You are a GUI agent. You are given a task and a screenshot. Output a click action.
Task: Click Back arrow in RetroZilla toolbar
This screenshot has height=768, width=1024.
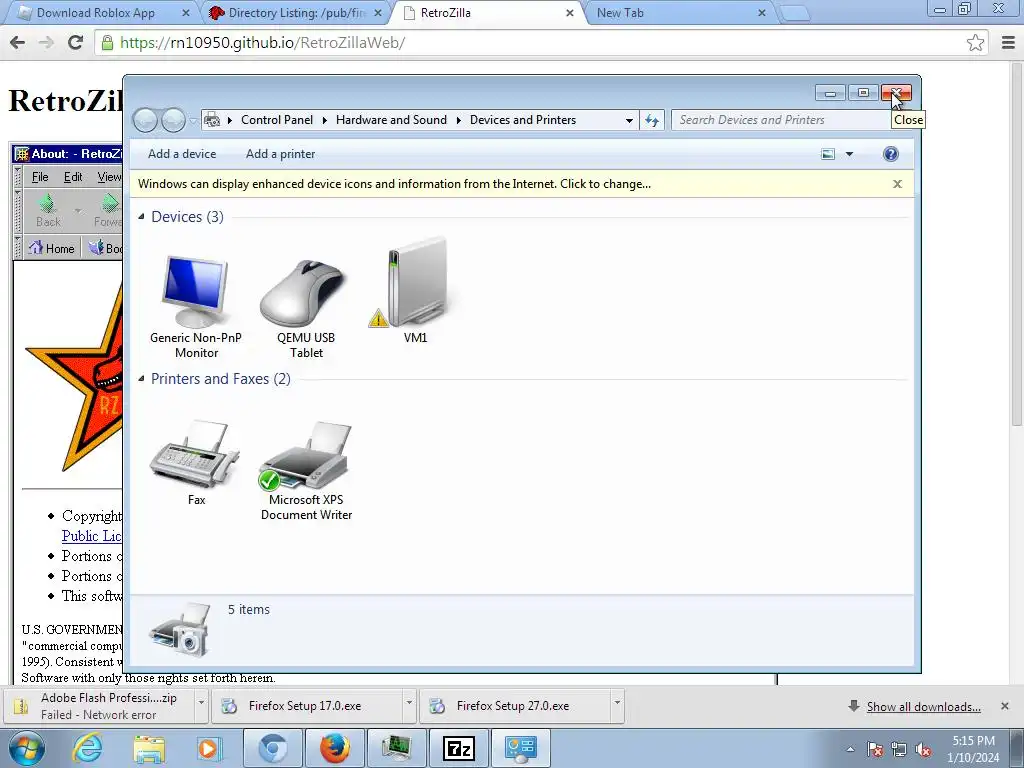(x=48, y=210)
